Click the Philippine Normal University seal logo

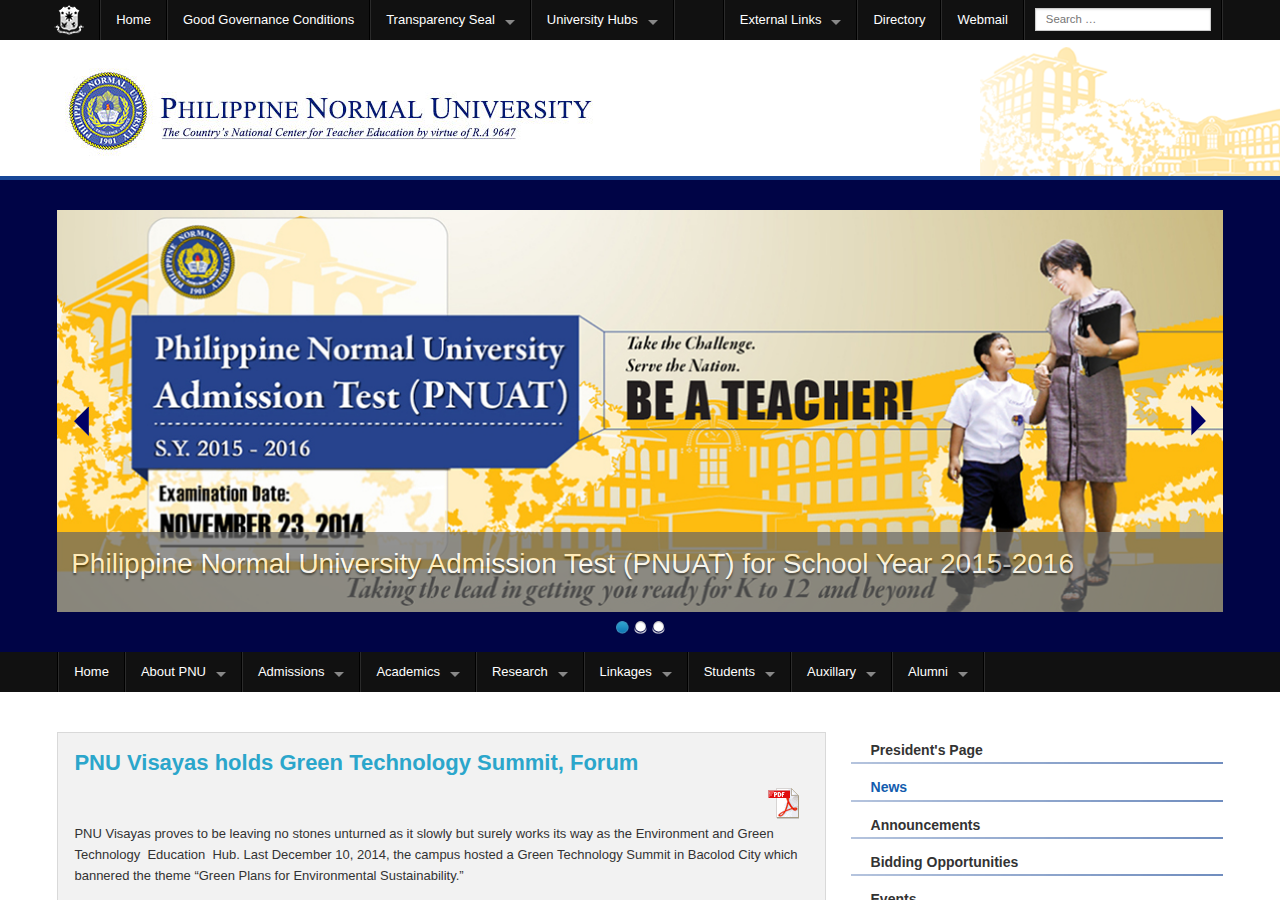click(107, 111)
